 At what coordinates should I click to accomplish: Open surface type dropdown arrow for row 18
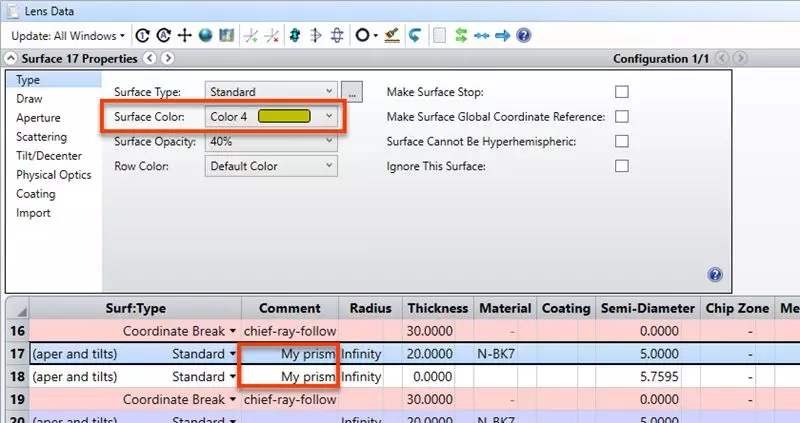click(233, 377)
